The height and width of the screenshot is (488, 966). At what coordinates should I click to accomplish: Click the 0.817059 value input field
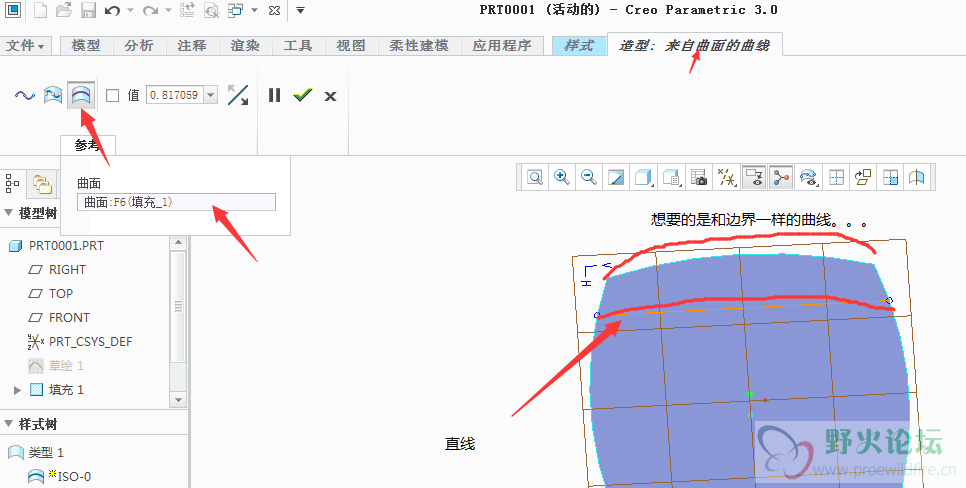click(175, 95)
